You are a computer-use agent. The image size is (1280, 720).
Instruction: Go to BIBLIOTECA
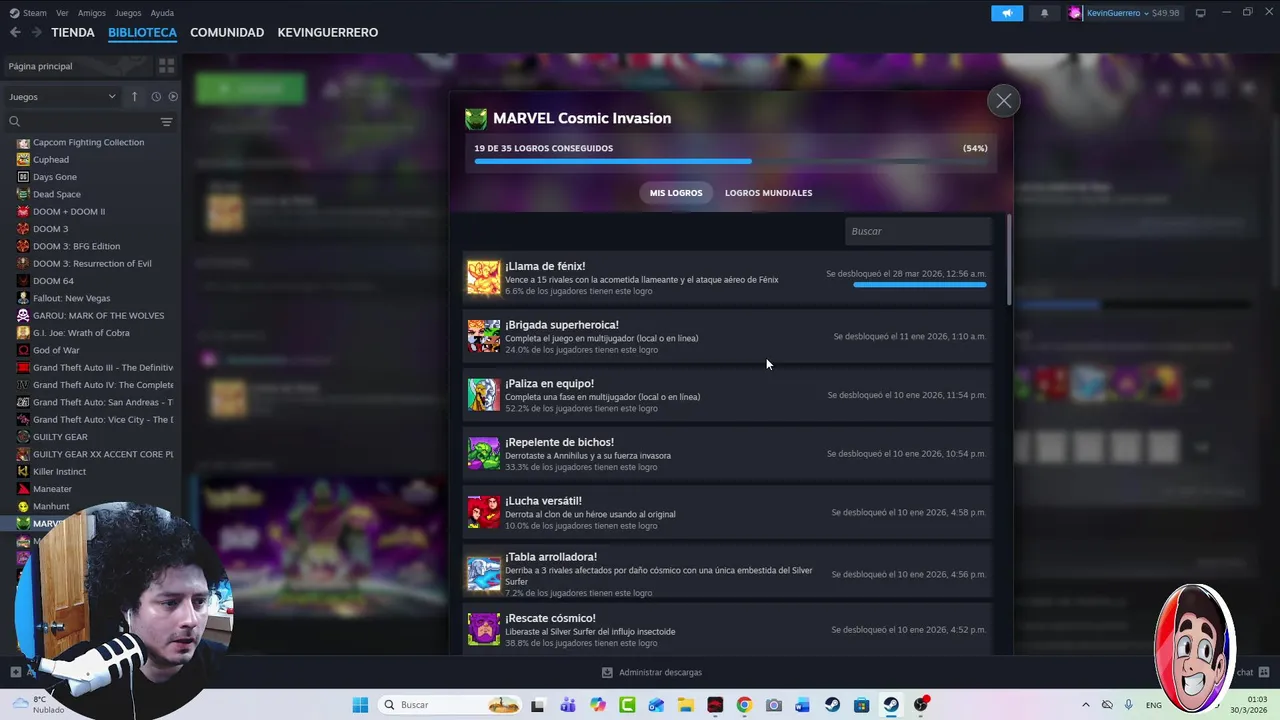tap(142, 32)
